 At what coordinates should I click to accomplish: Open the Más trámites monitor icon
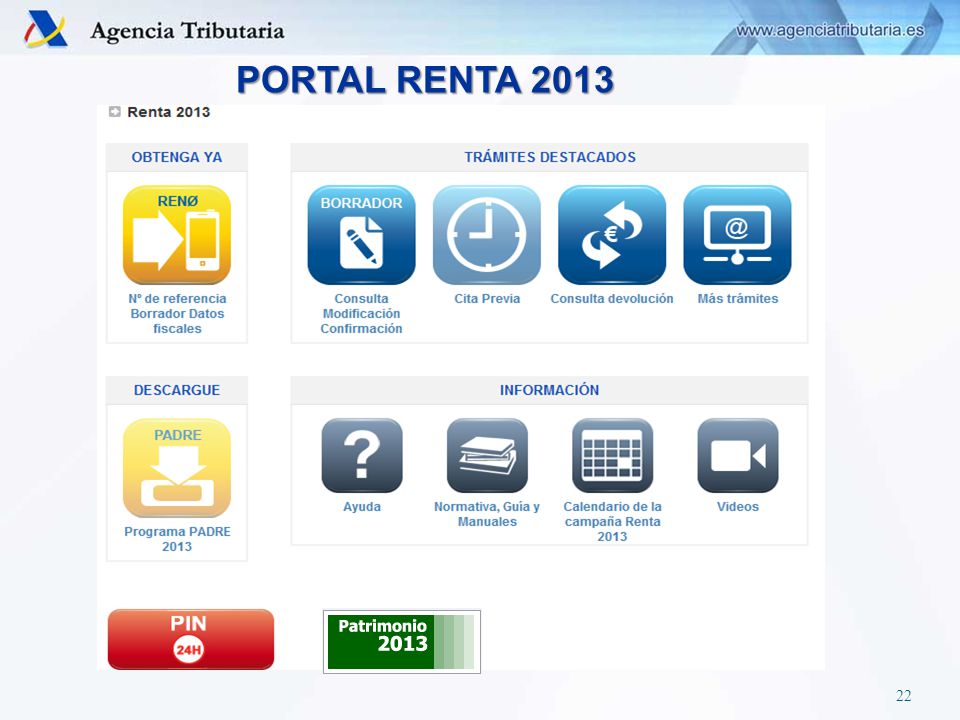click(737, 234)
